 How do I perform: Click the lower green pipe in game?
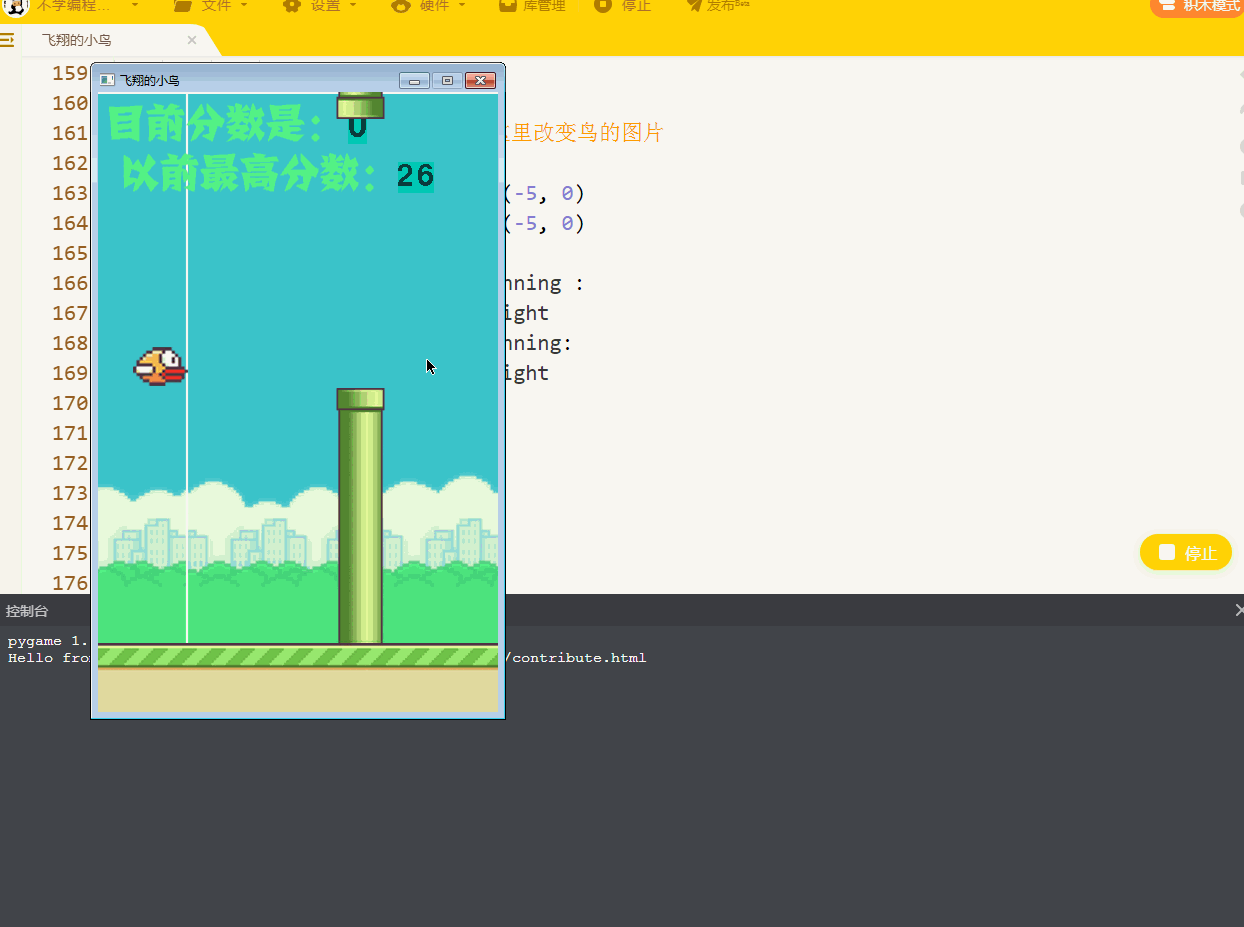[360, 516]
